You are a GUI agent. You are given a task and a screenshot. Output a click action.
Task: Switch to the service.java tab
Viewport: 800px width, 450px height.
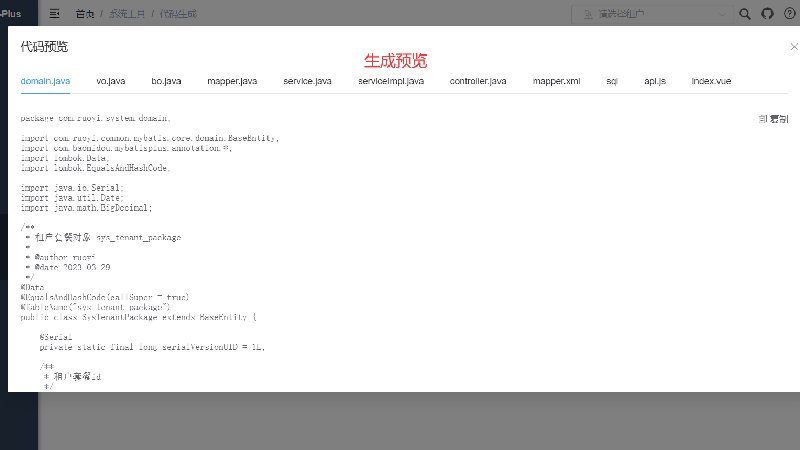[x=308, y=81]
